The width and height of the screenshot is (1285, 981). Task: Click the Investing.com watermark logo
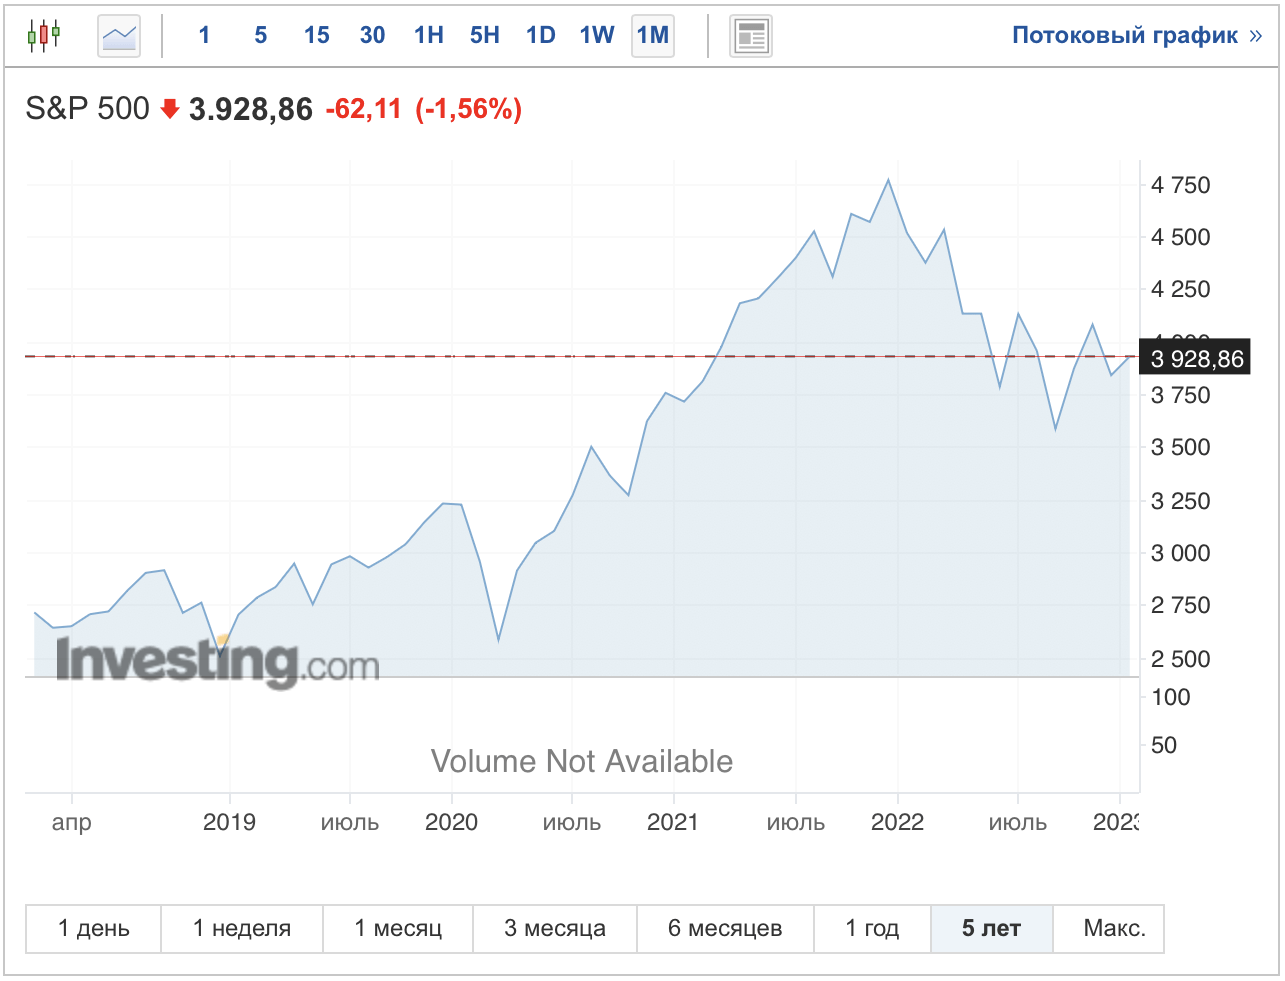click(217, 660)
